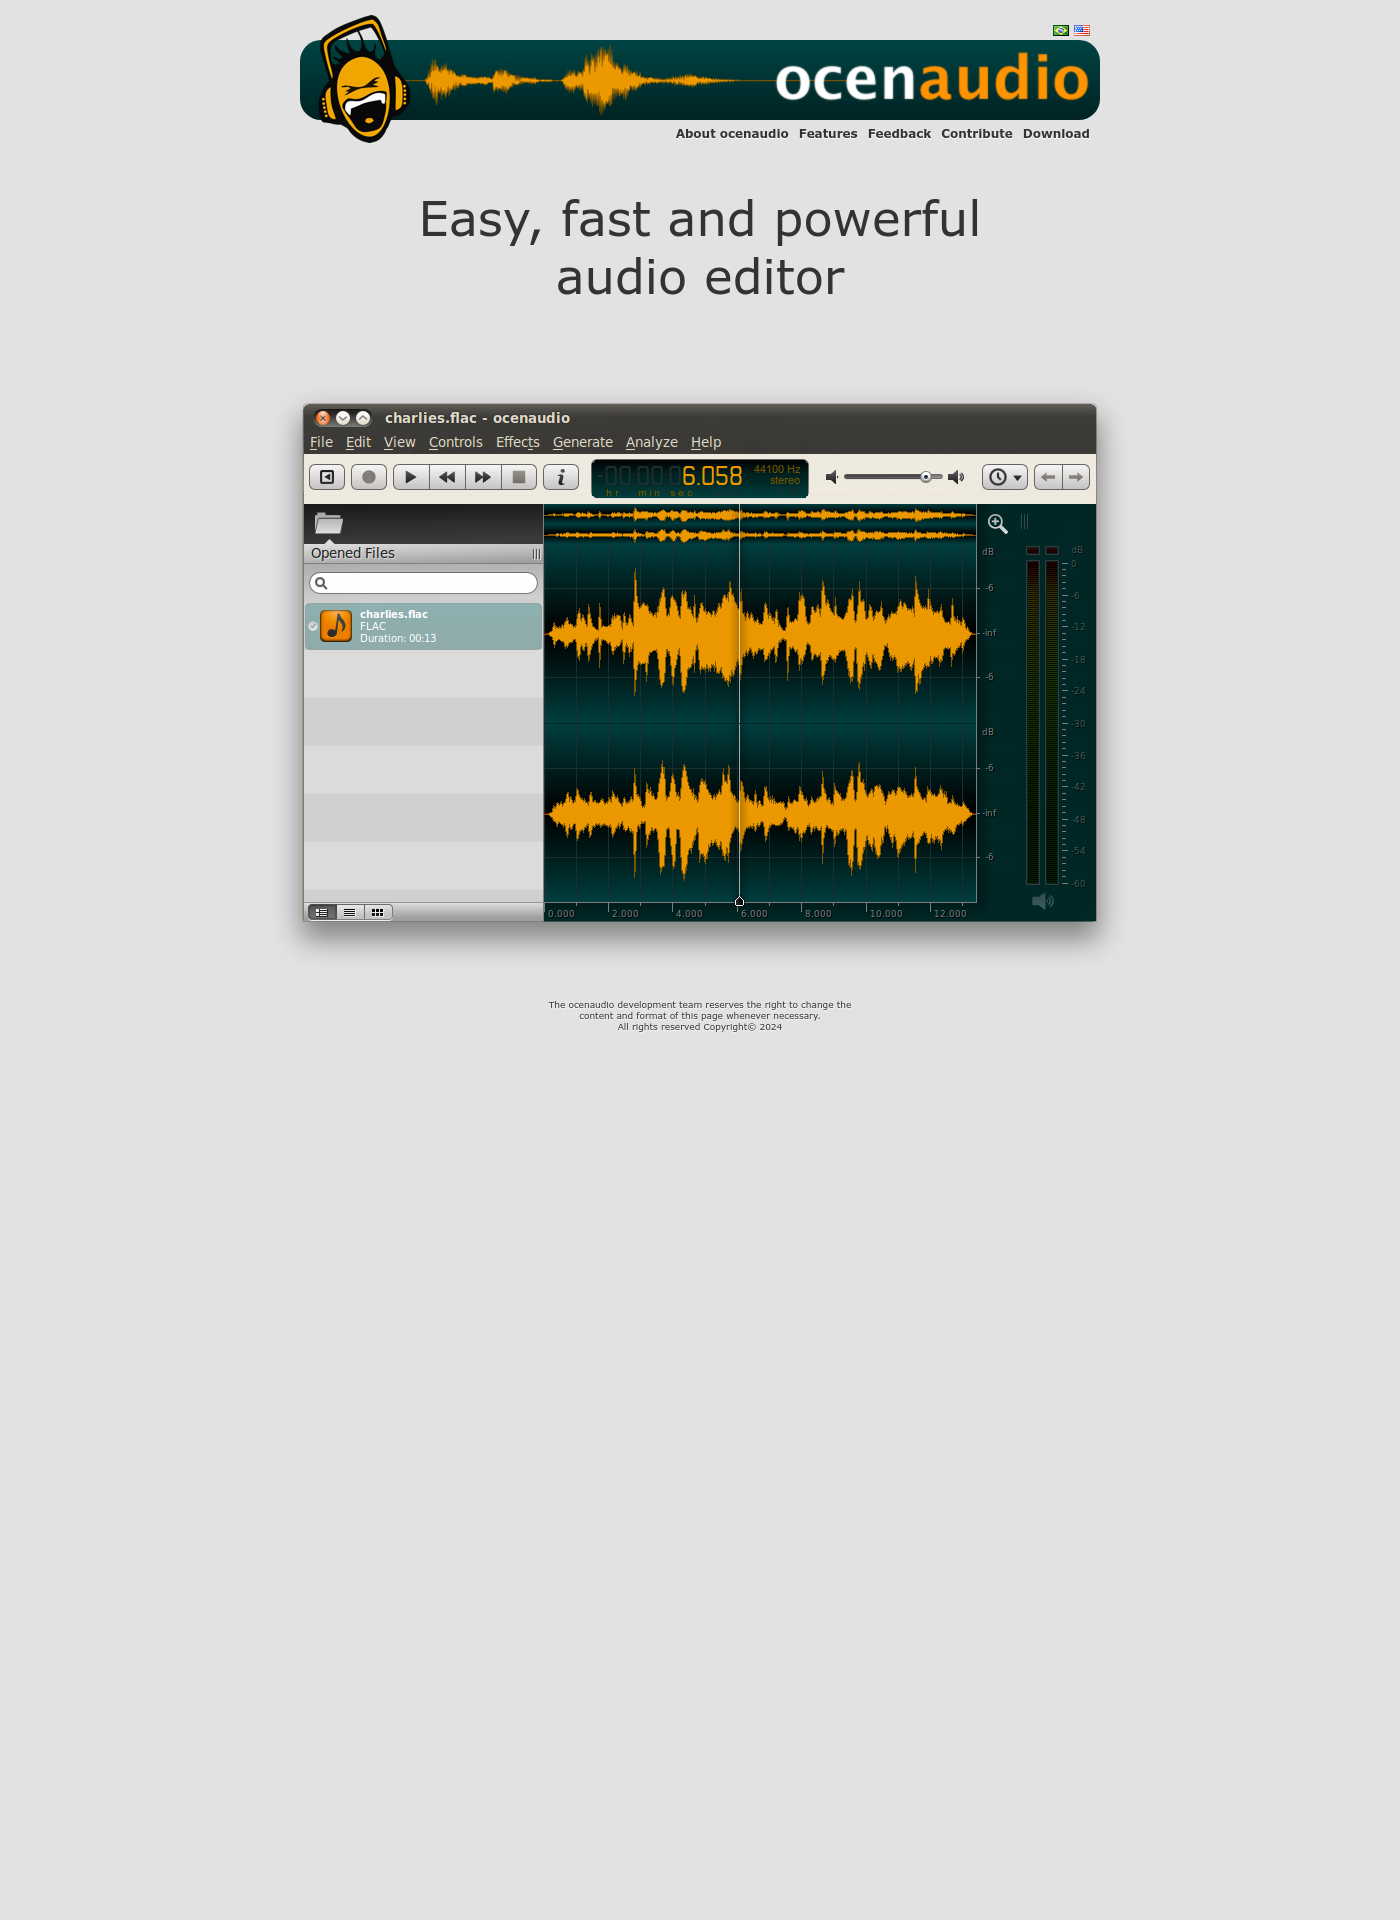This screenshot has width=1400, height=1920.
Task: Click the right level meter bar
Action: (x=1052, y=722)
